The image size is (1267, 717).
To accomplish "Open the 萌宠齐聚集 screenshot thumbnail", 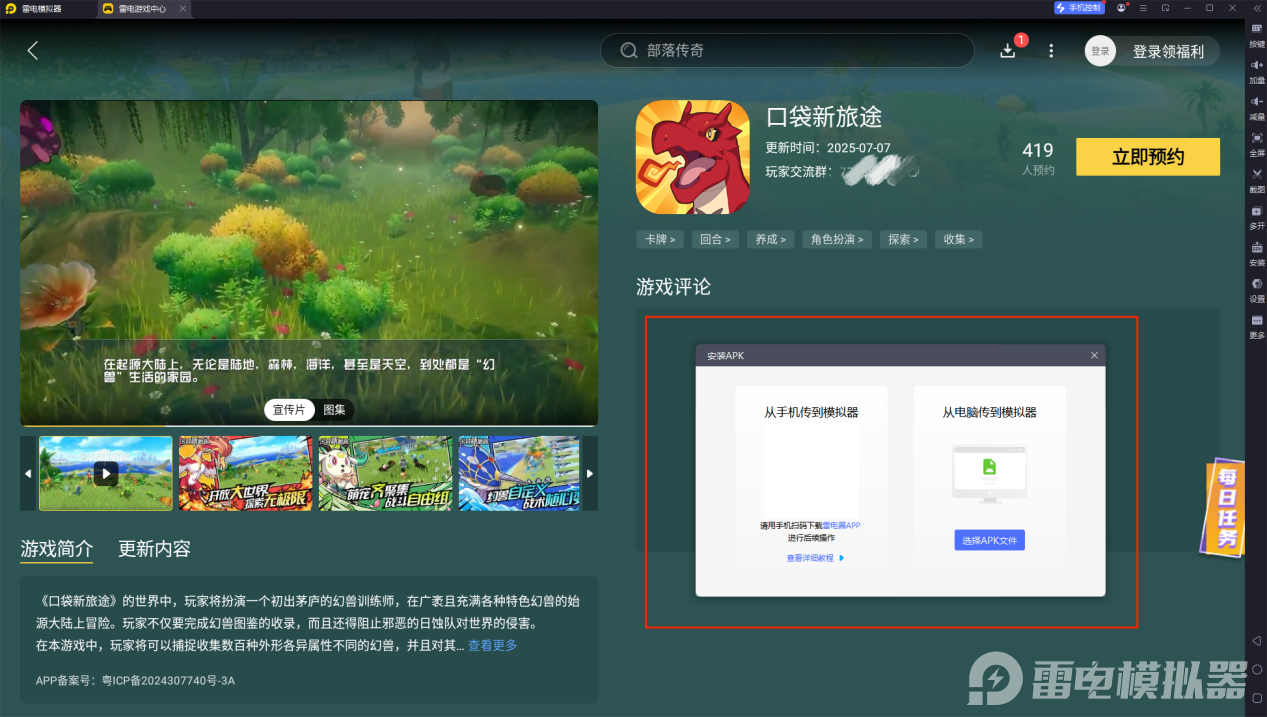I will (x=385, y=474).
